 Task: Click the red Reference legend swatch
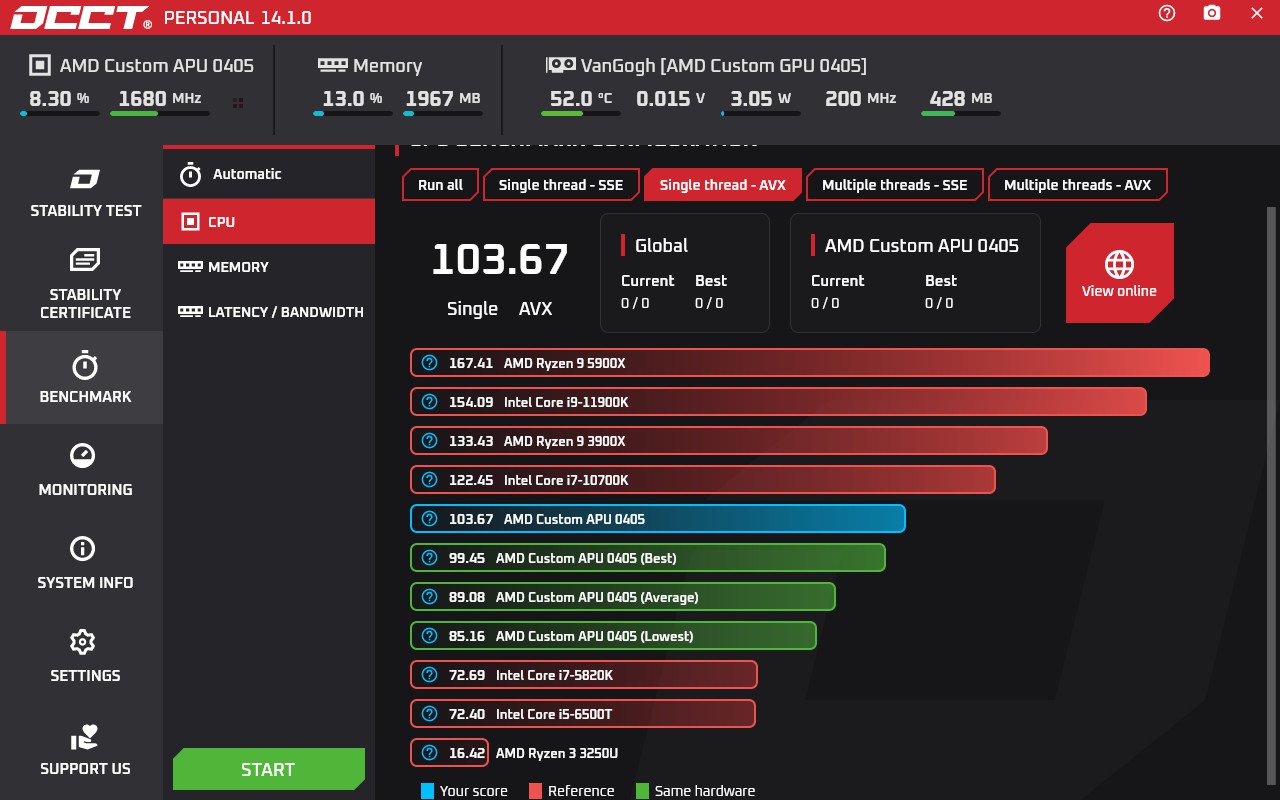click(535, 791)
